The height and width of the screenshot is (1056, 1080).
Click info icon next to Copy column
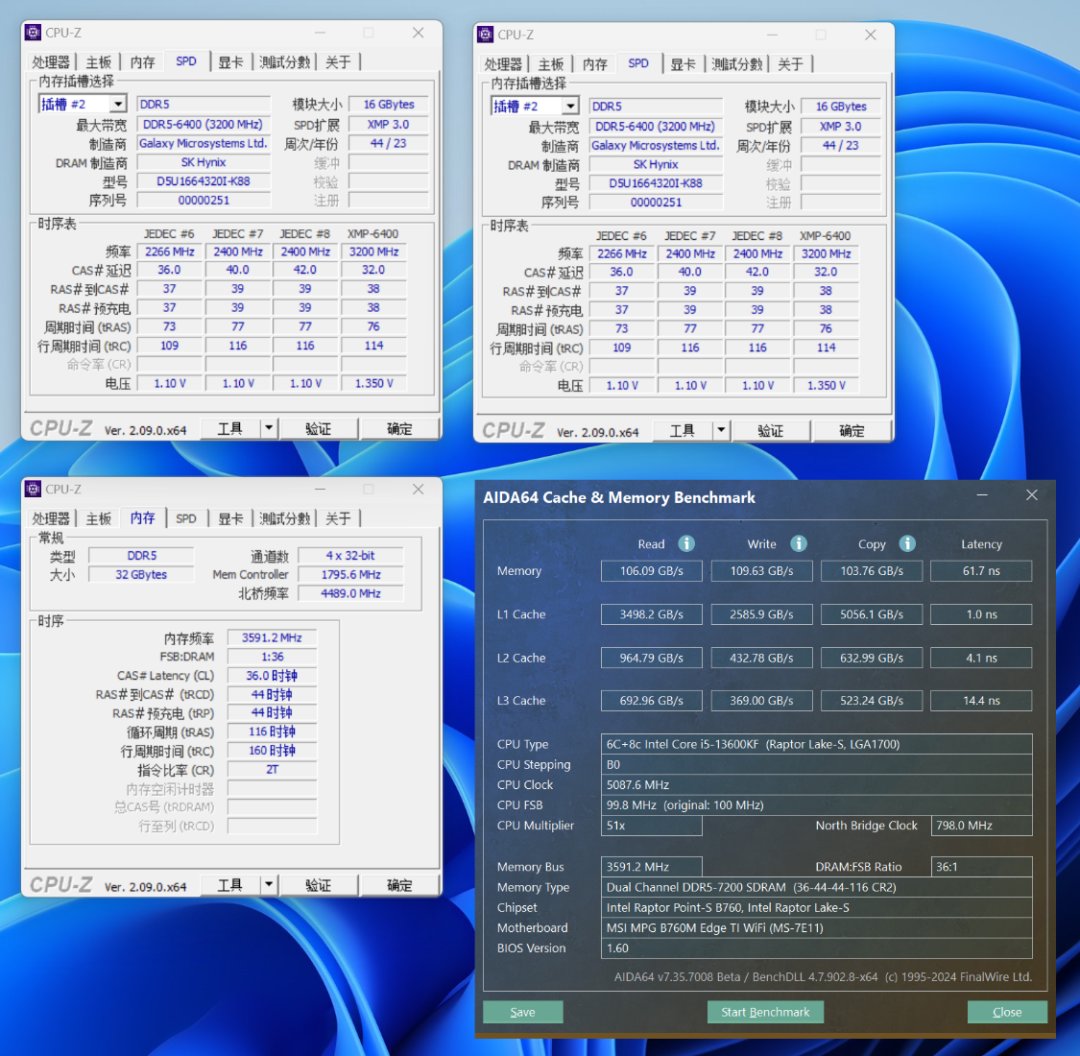pos(908,543)
